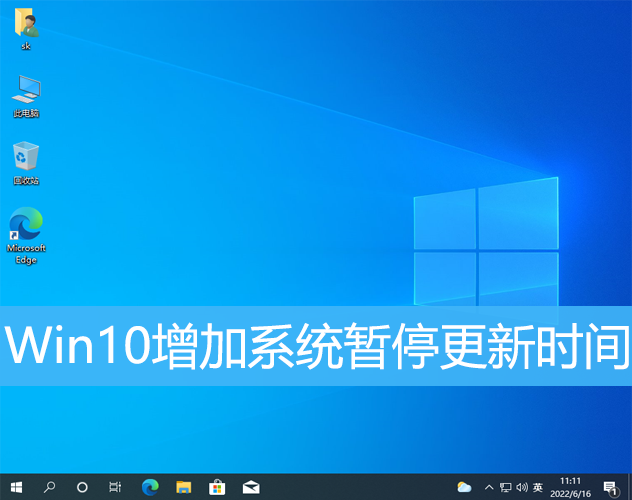
Task: Expand the hidden tray icons chevron
Action: point(487,487)
